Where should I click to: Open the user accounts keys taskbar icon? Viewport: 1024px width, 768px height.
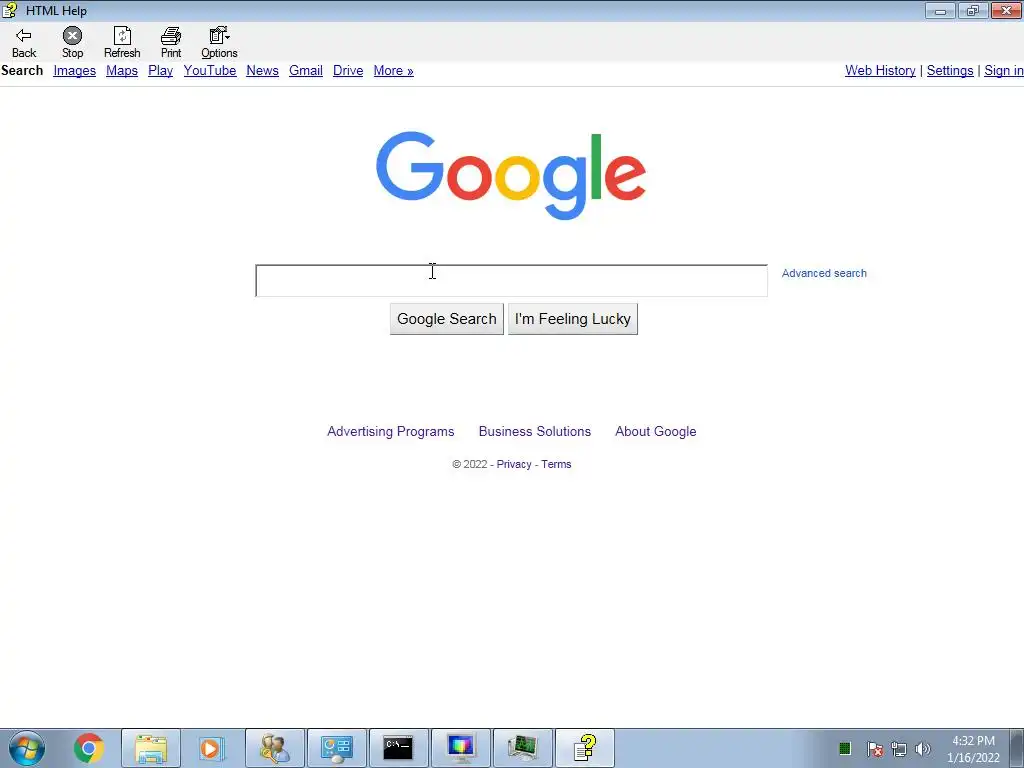click(275, 748)
